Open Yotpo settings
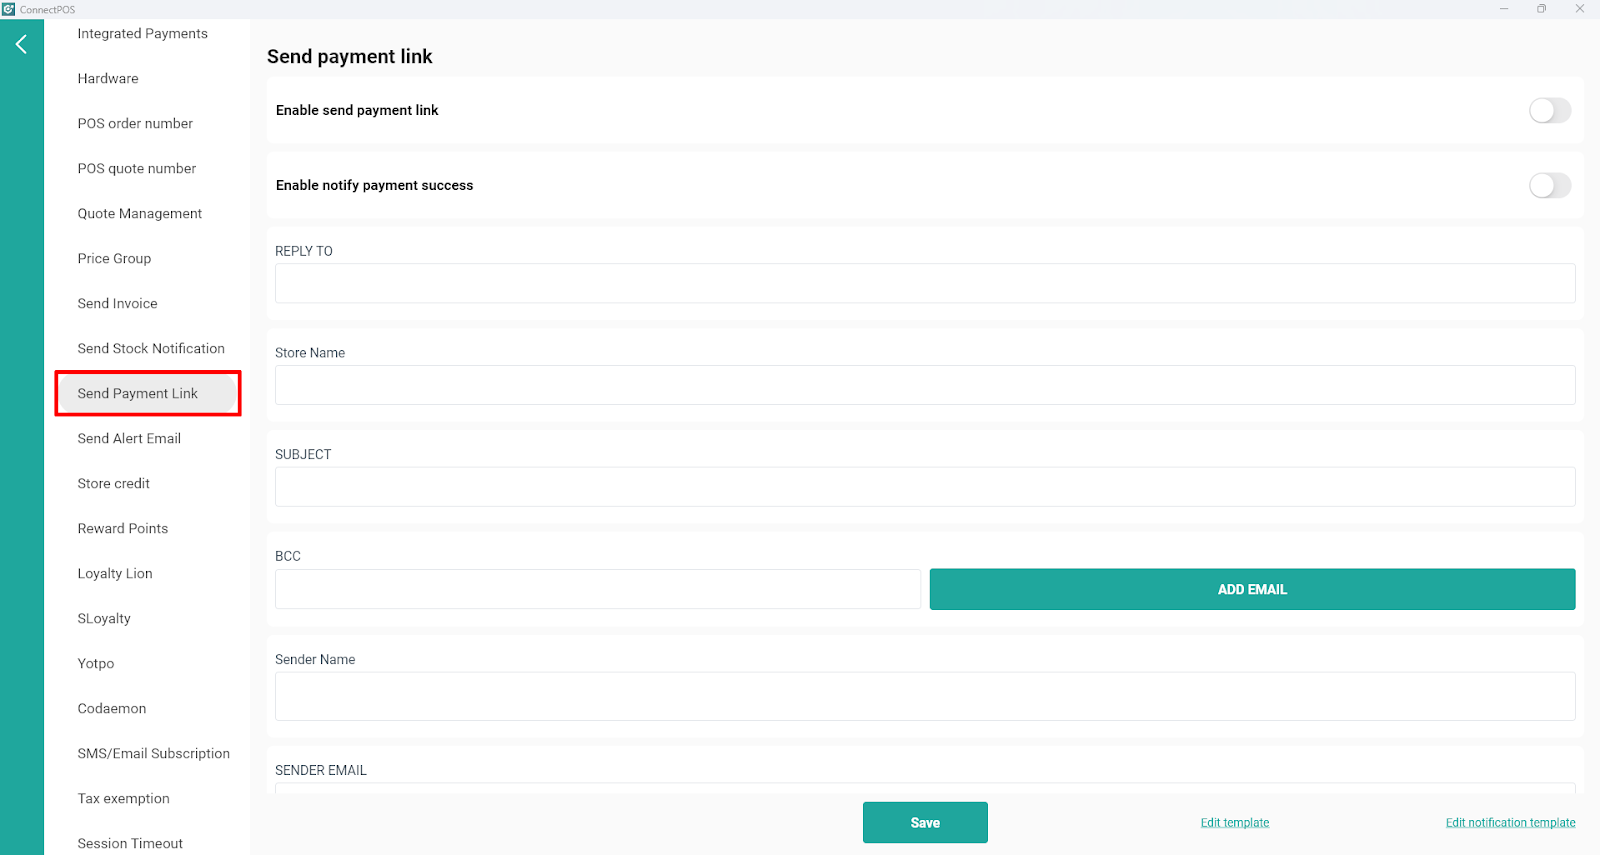 96,663
